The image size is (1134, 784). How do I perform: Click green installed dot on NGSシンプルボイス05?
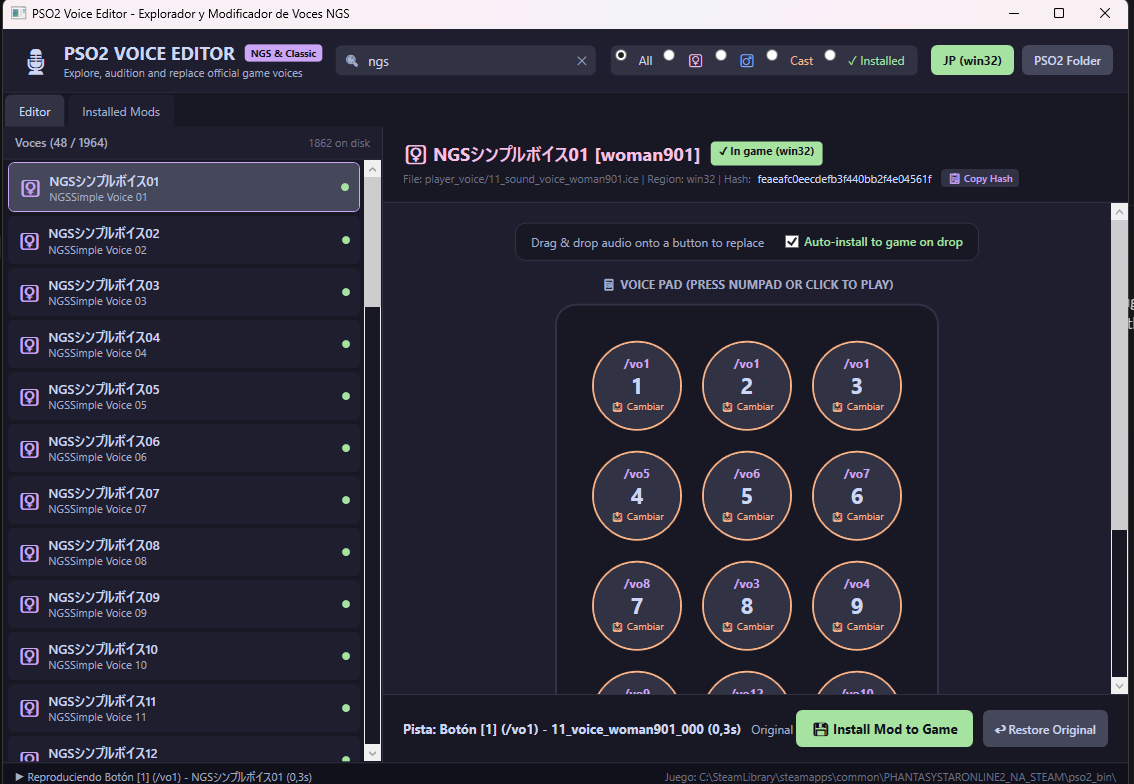346,396
